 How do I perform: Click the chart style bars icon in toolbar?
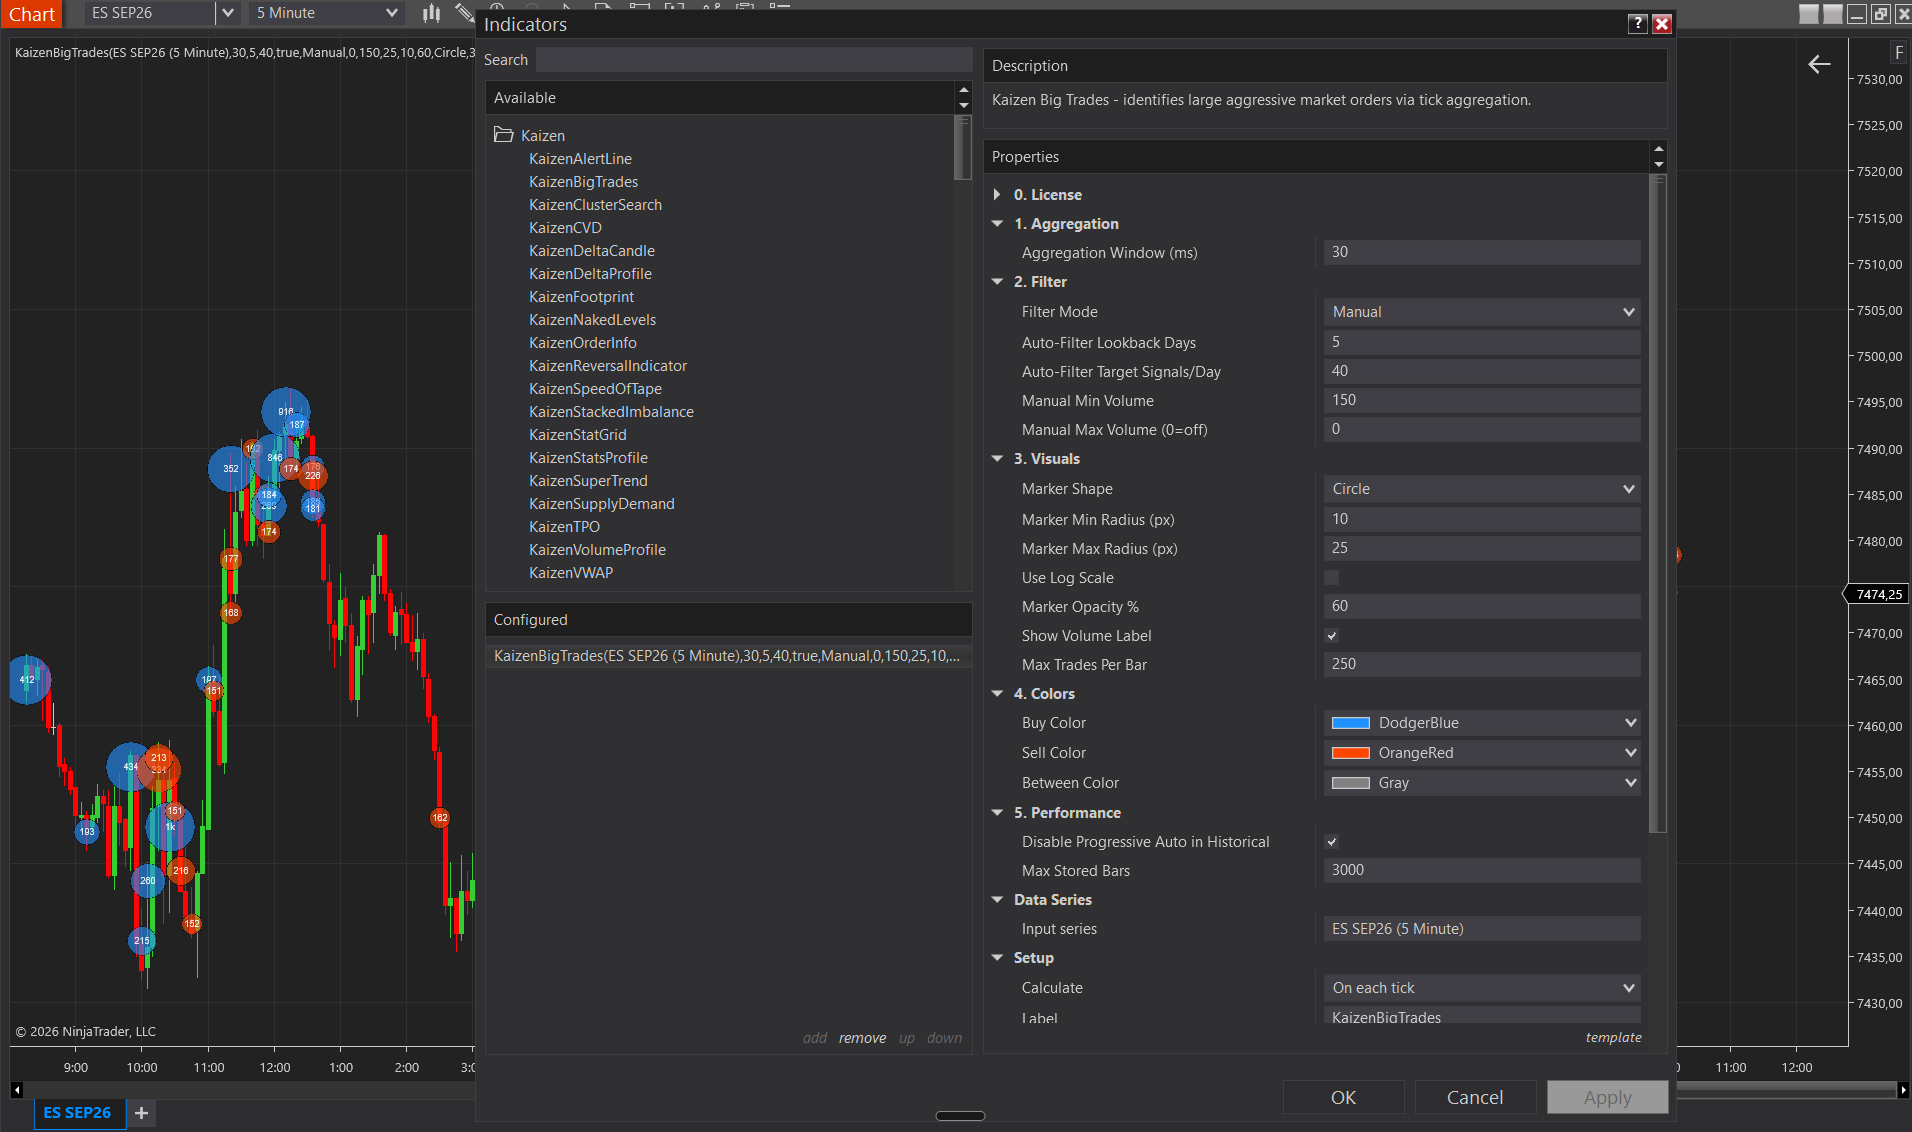(431, 13)
